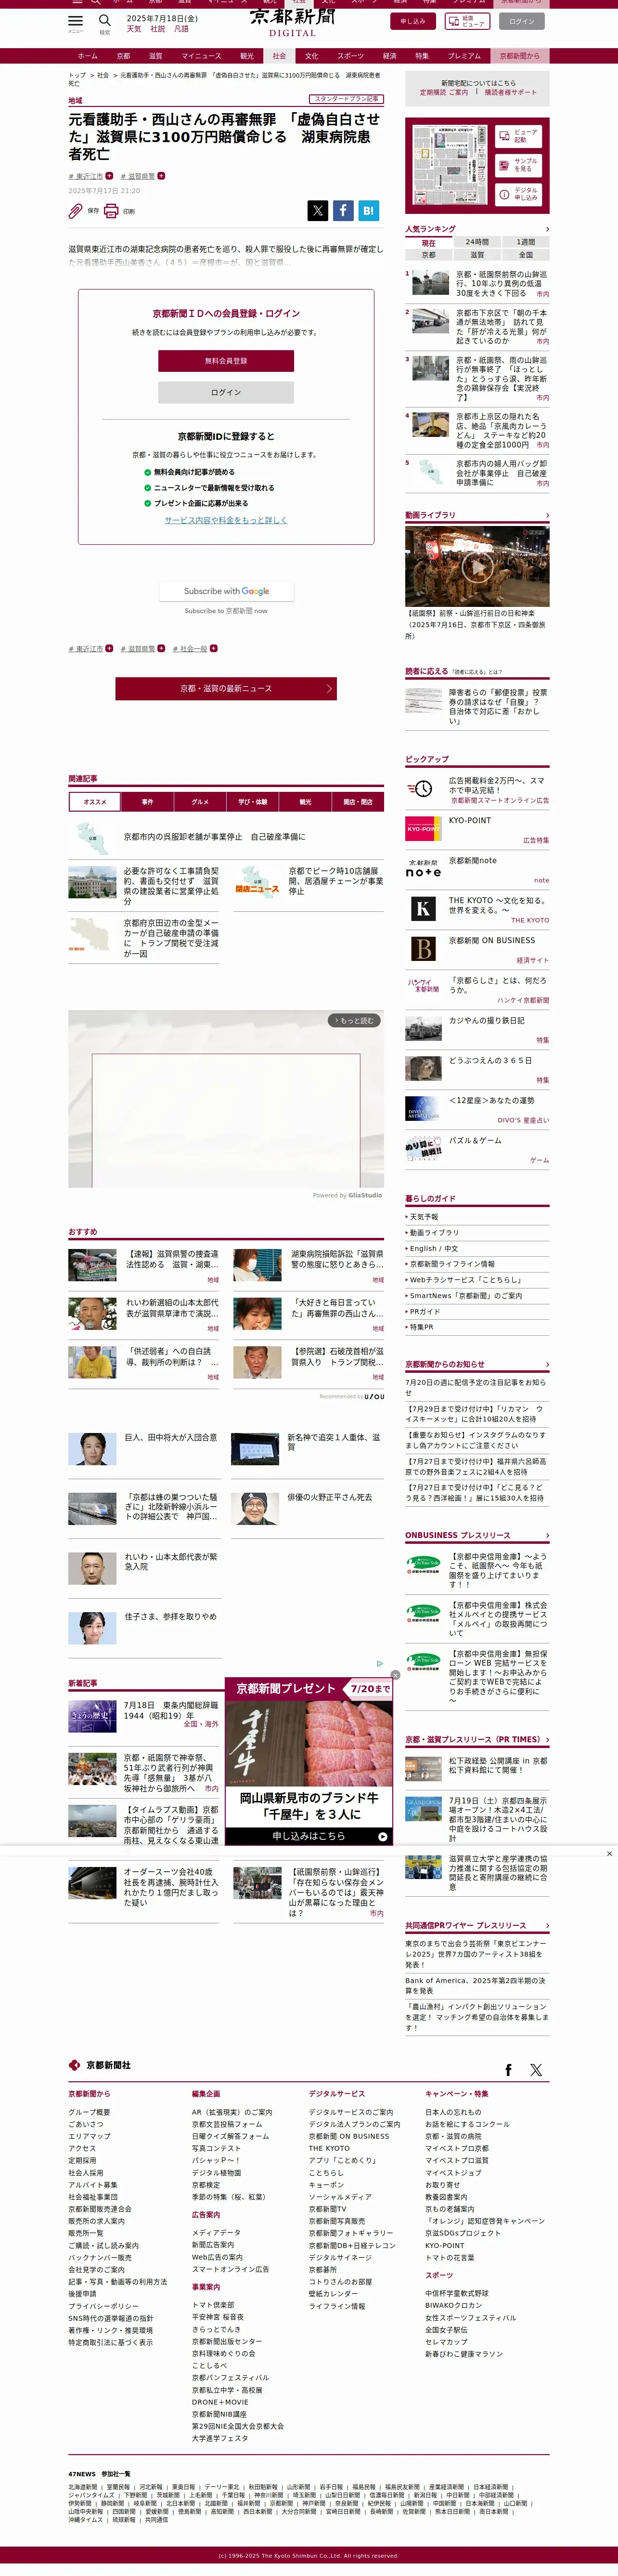Expand the 人気ランキング chevron

point(546,229)
